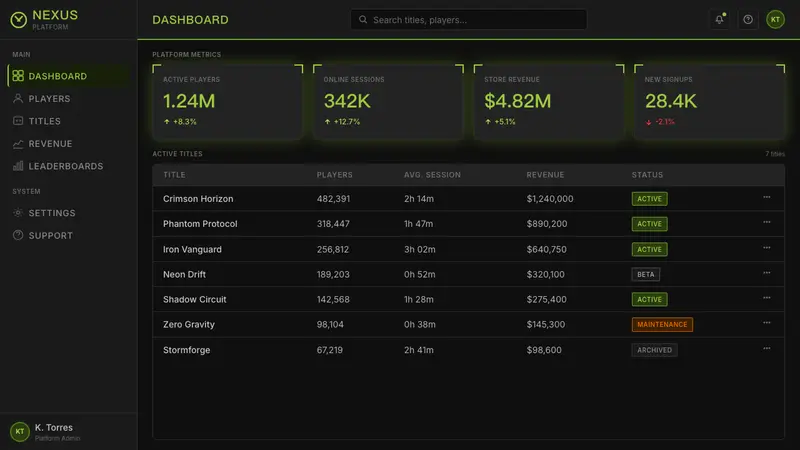
Task: Select the Iron Vanguard title
Action: pos(192,249)
